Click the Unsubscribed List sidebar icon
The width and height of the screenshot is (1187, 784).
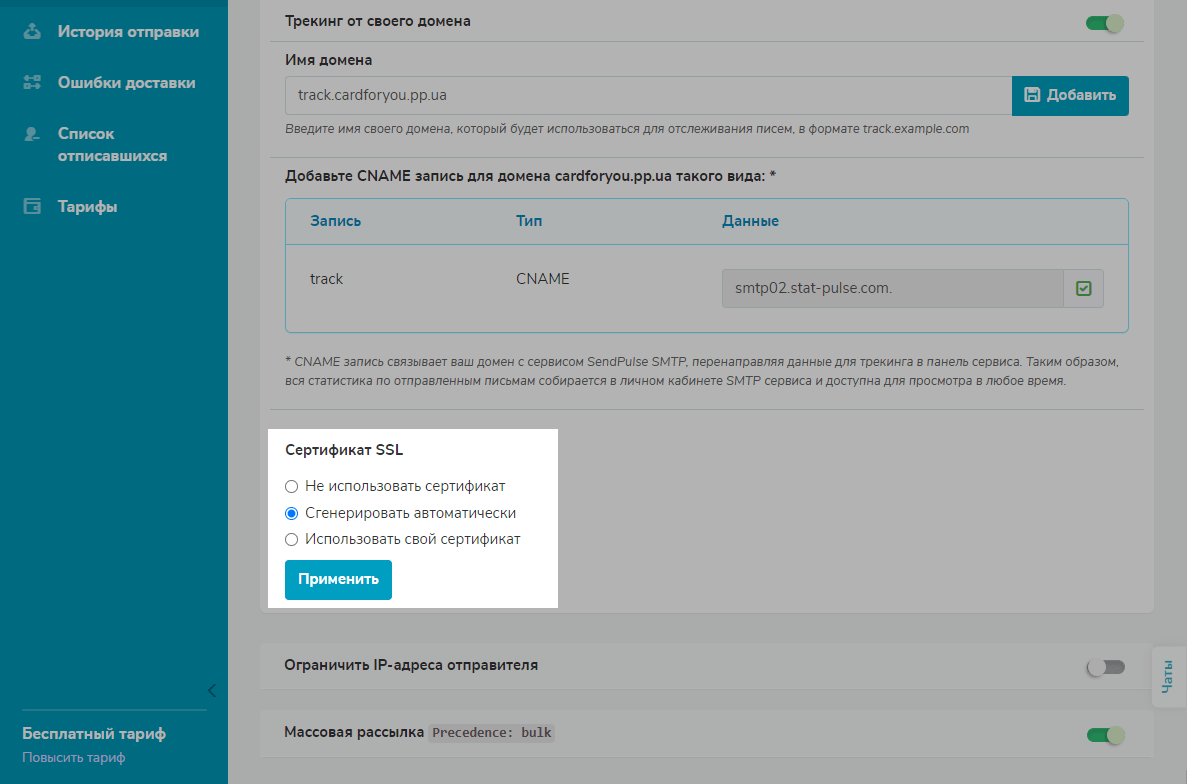coord(32,134)
